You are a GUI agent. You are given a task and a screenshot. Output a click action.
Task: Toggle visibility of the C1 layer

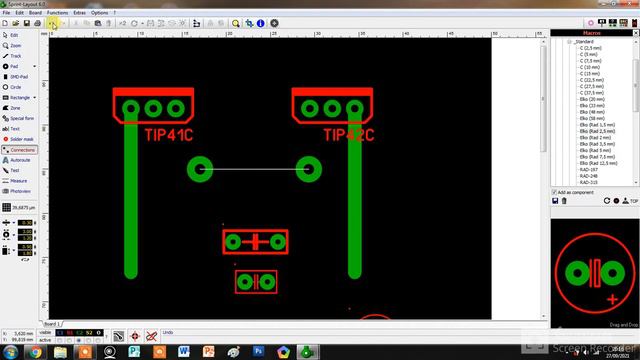(x=60, y=333)
